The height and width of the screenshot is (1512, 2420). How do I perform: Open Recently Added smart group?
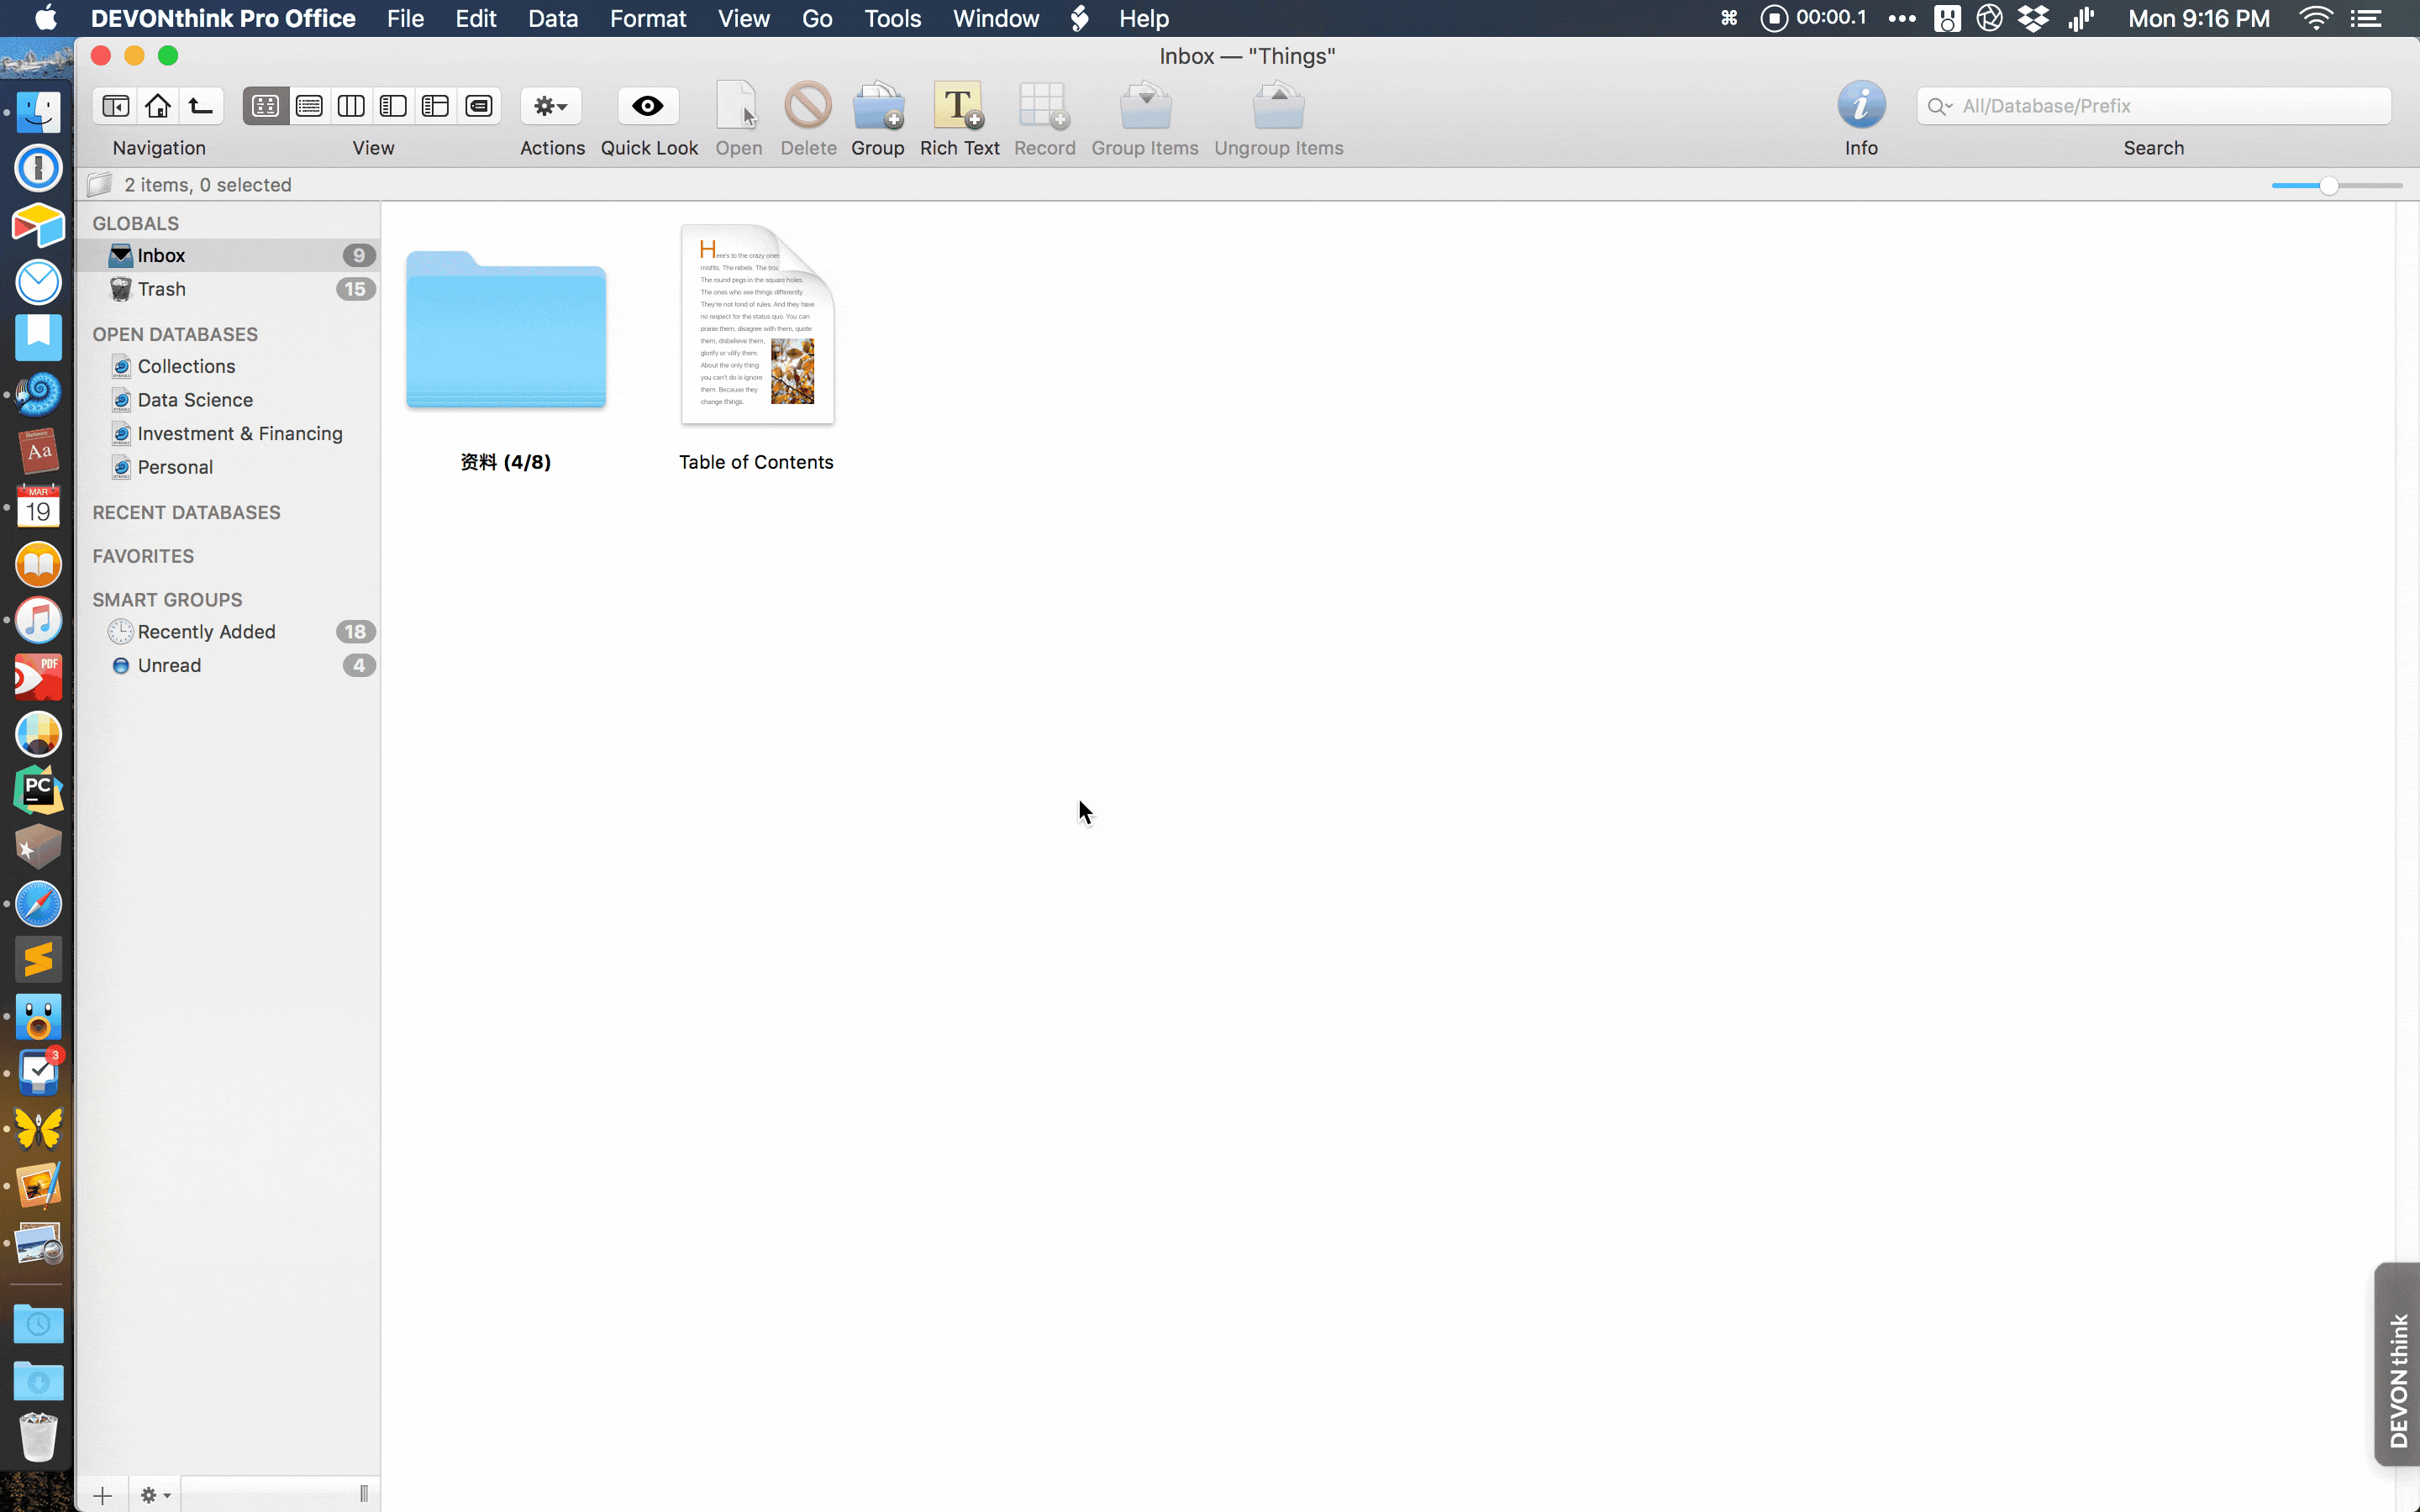click(206, 632)
